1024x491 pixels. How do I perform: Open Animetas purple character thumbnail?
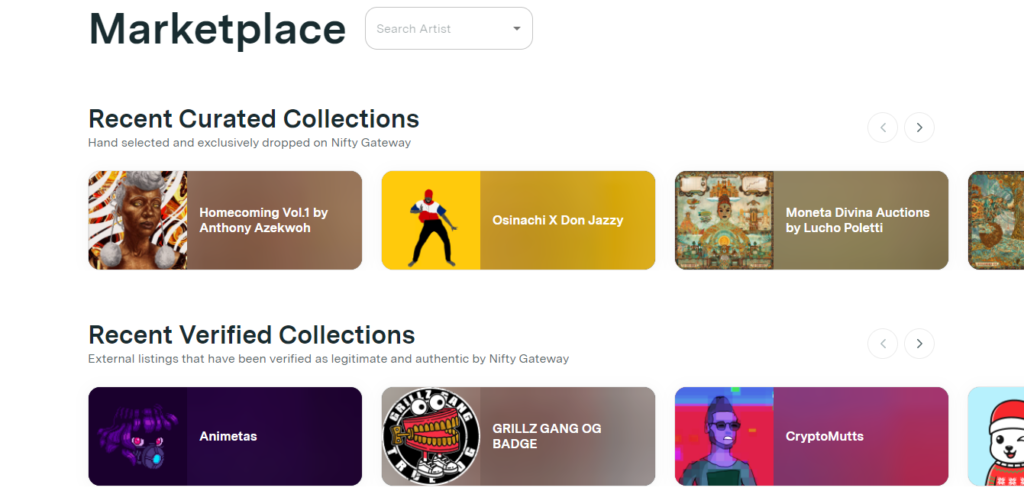tap(137, 436)
